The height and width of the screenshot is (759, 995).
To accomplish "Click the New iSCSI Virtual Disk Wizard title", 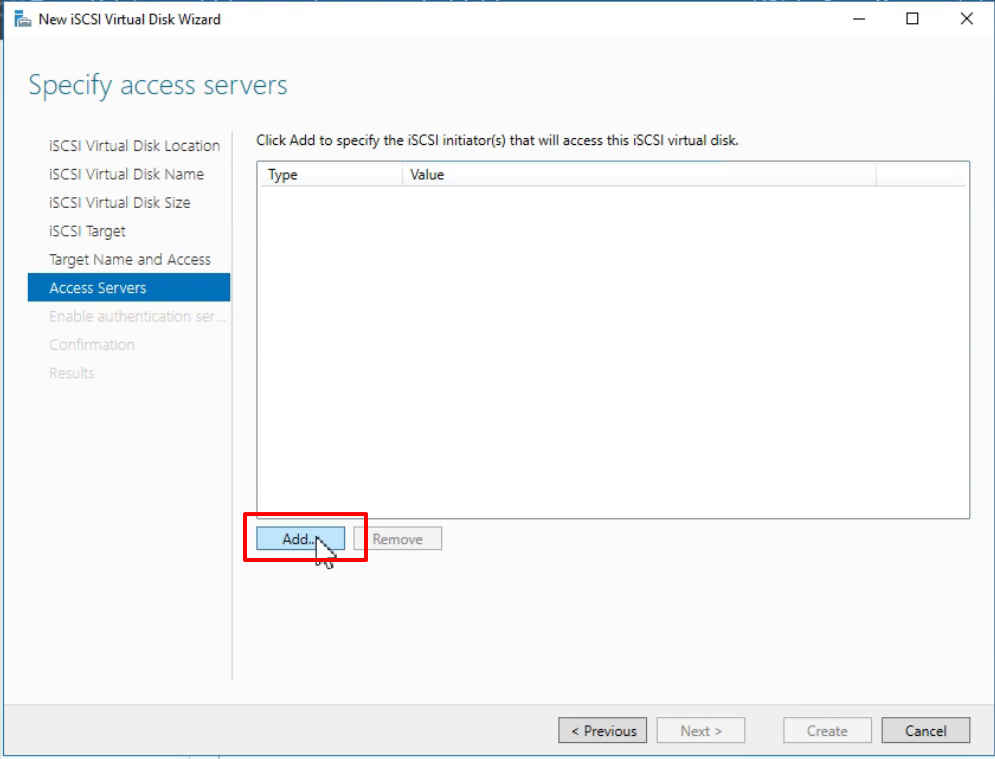I will (x=129, y=20).
